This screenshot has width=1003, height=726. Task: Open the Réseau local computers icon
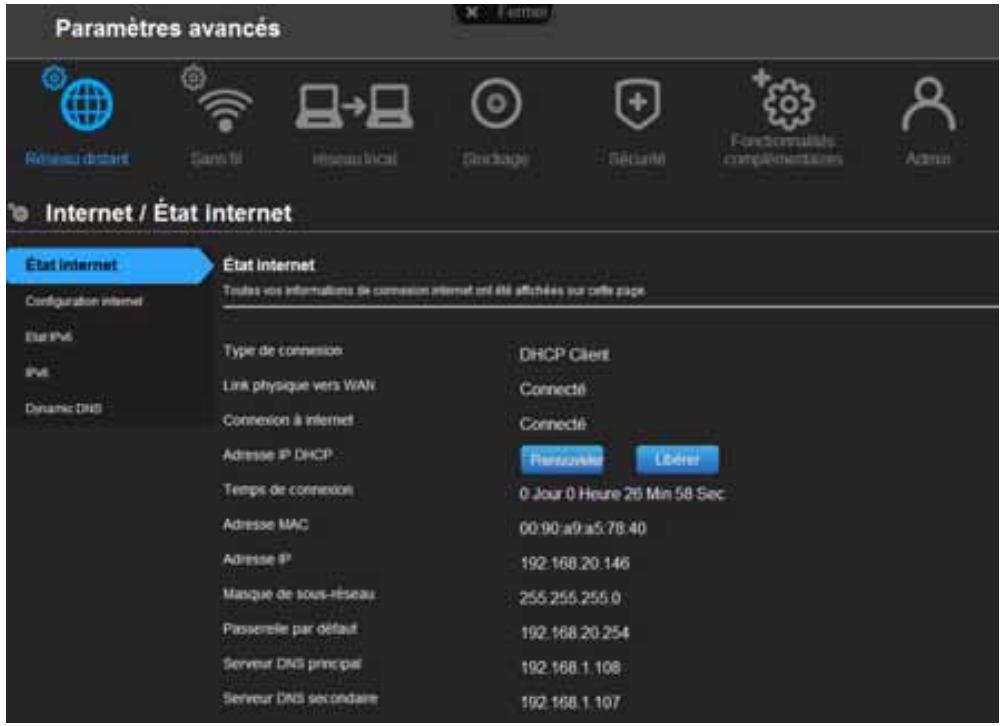coord(354,107)
